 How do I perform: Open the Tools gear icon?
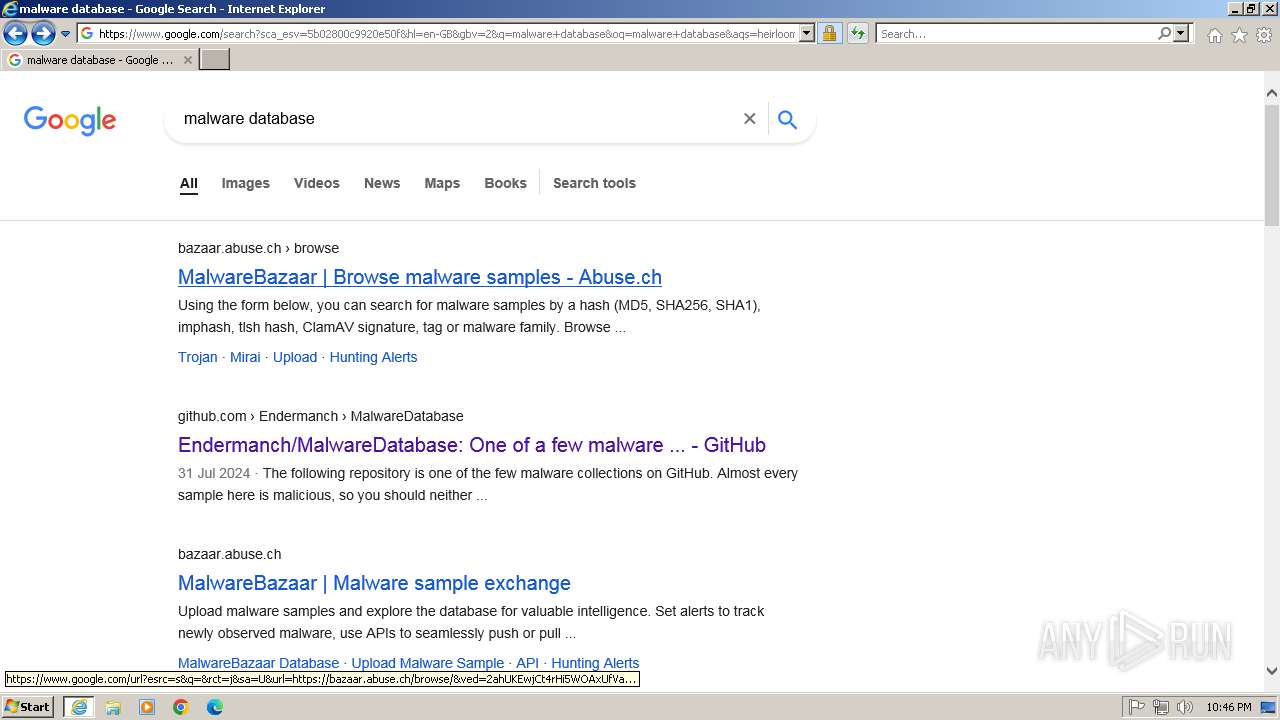click(x=1264, y=35)
